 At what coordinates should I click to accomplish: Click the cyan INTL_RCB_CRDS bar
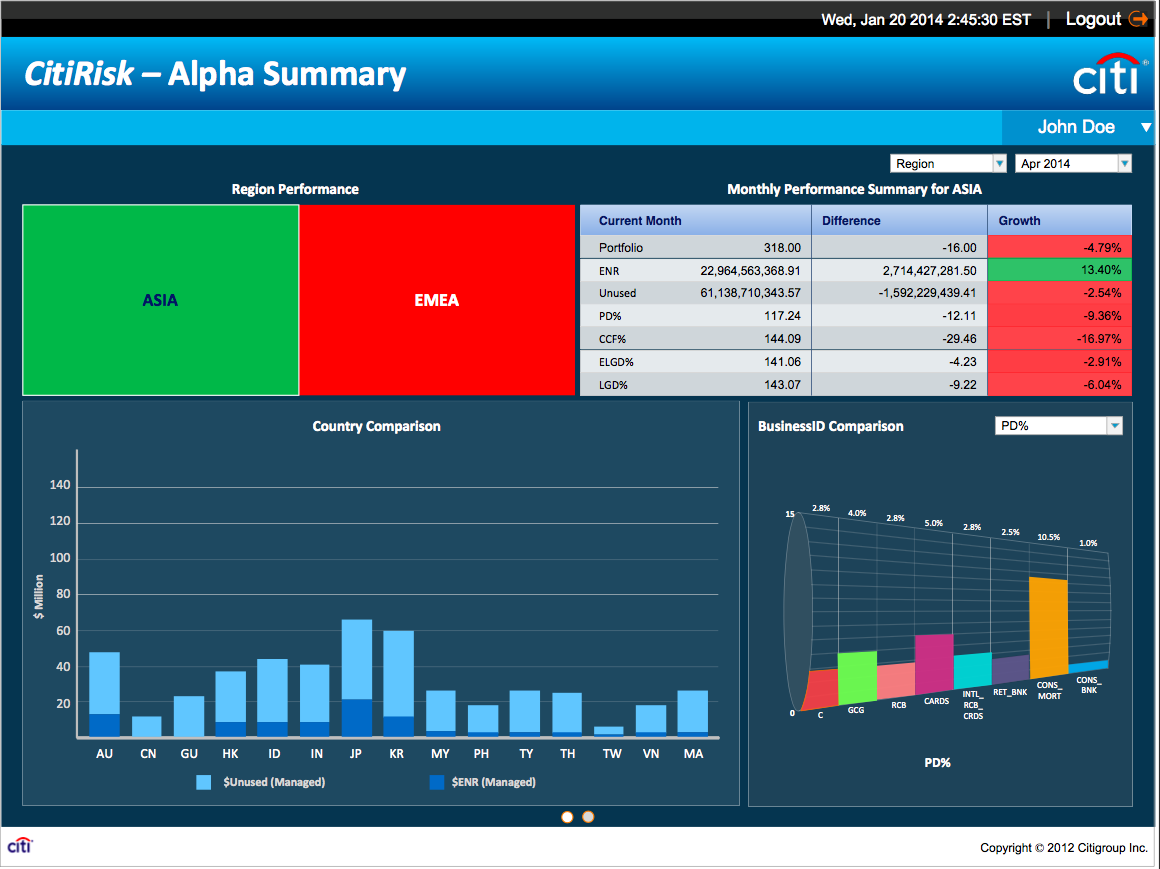coord(973,671)
